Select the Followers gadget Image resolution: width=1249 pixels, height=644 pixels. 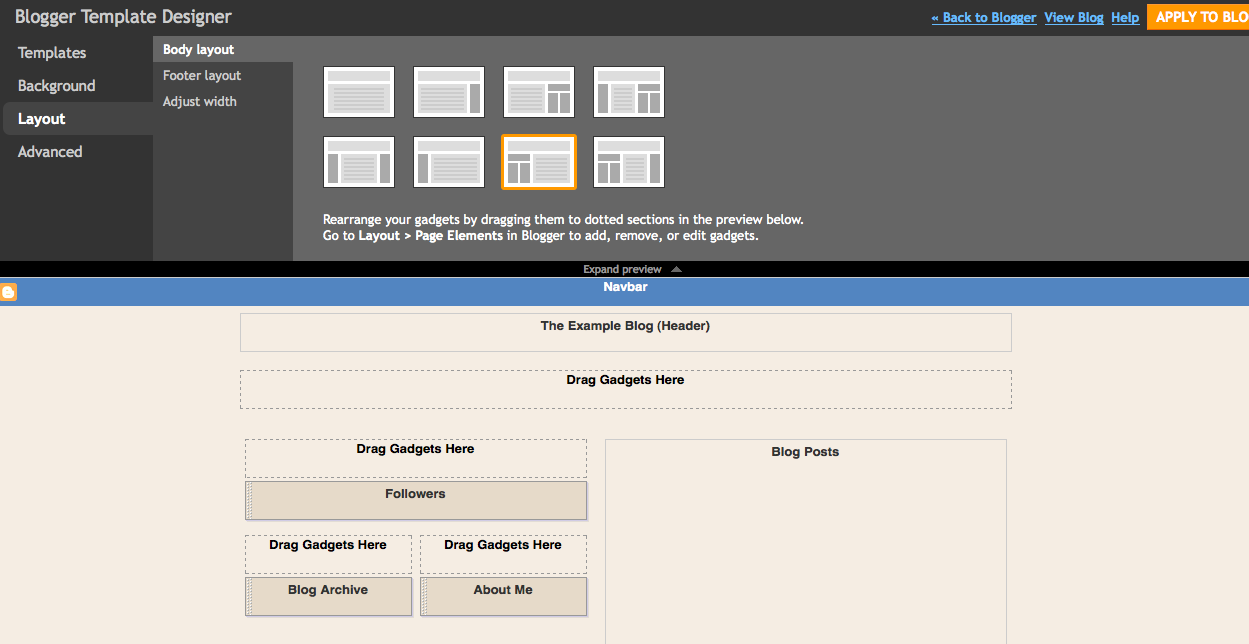tap(416, 501)
